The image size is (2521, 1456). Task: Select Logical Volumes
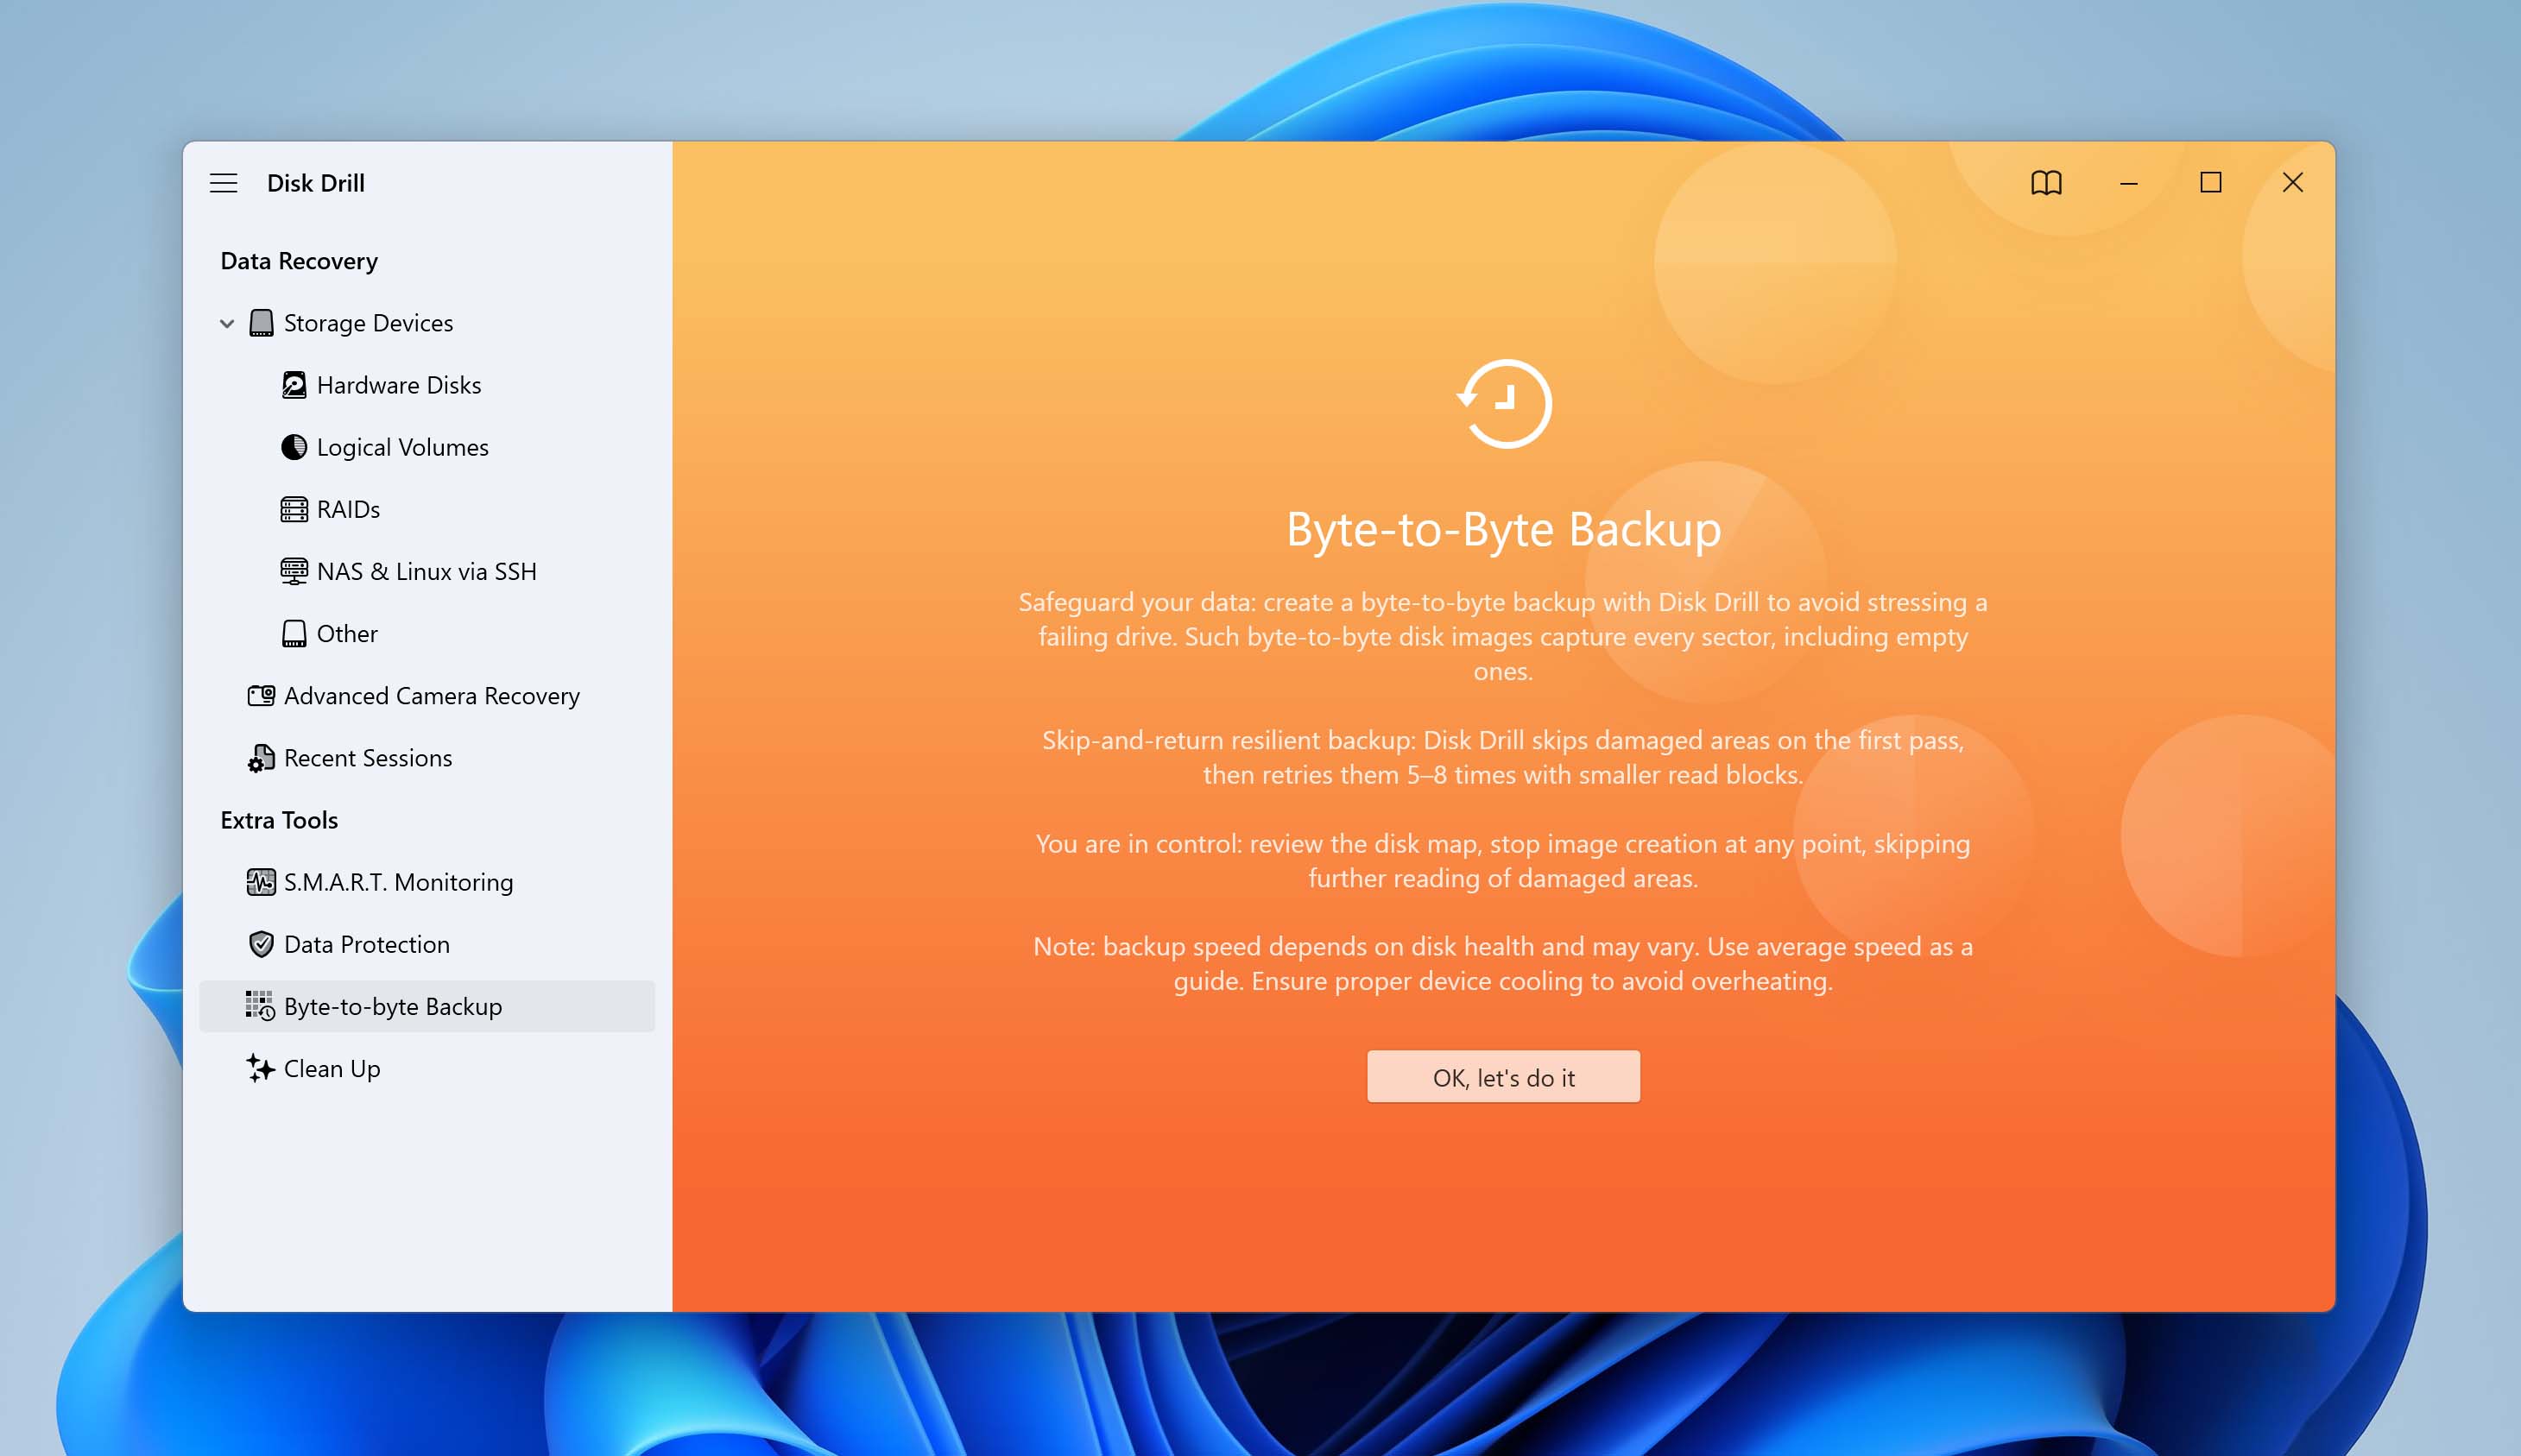tap(401, 447)
